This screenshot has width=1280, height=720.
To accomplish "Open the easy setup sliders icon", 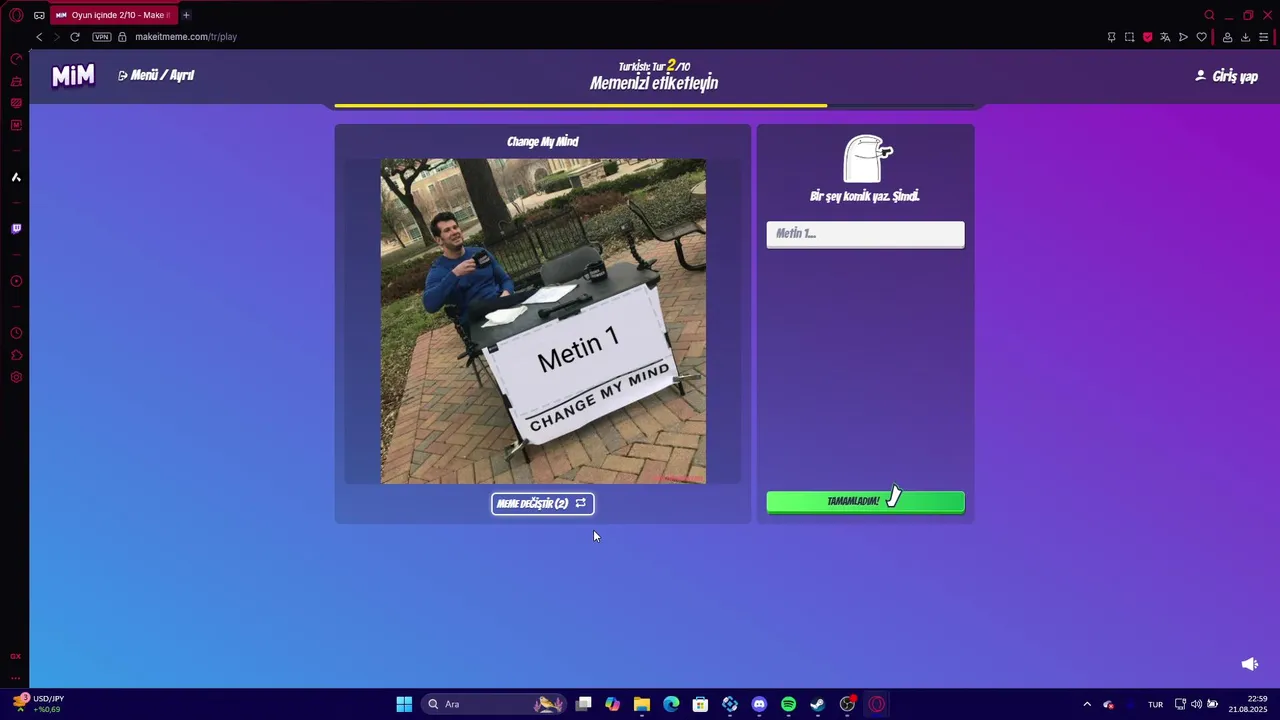I will click(x=1263, y=37).
